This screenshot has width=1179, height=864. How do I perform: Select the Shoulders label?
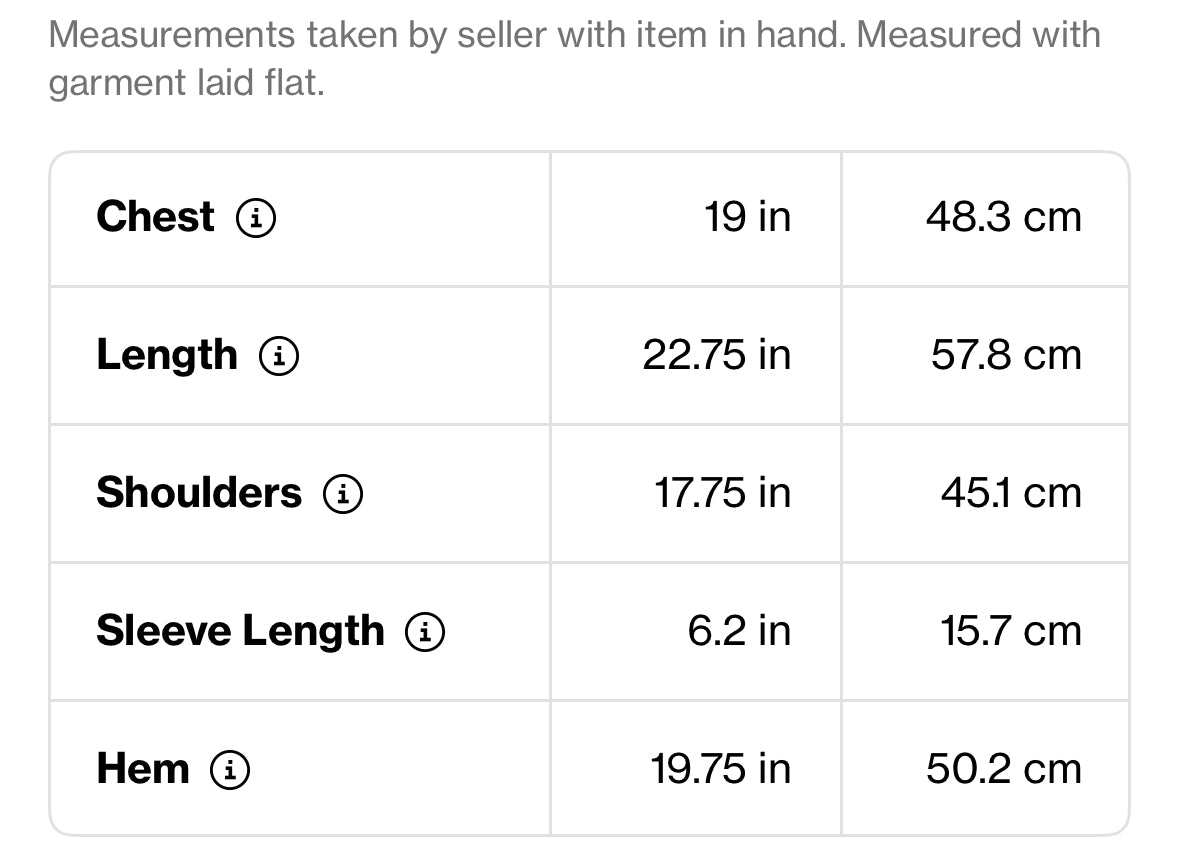[199, 493]
